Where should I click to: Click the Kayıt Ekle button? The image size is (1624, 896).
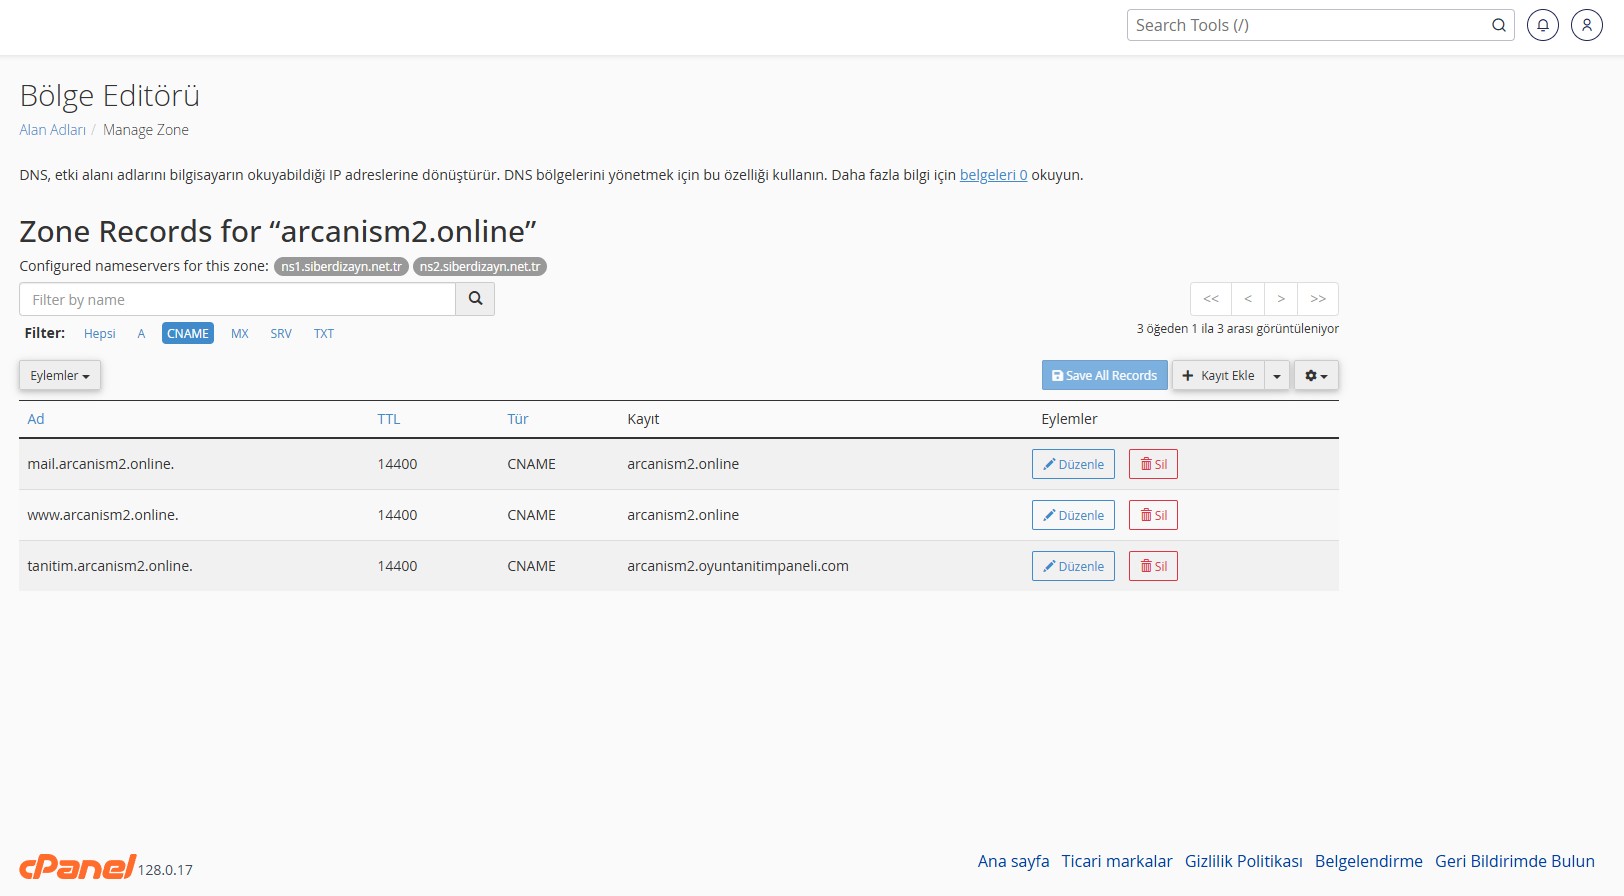pyautogui.click(x=1218, y=375)
